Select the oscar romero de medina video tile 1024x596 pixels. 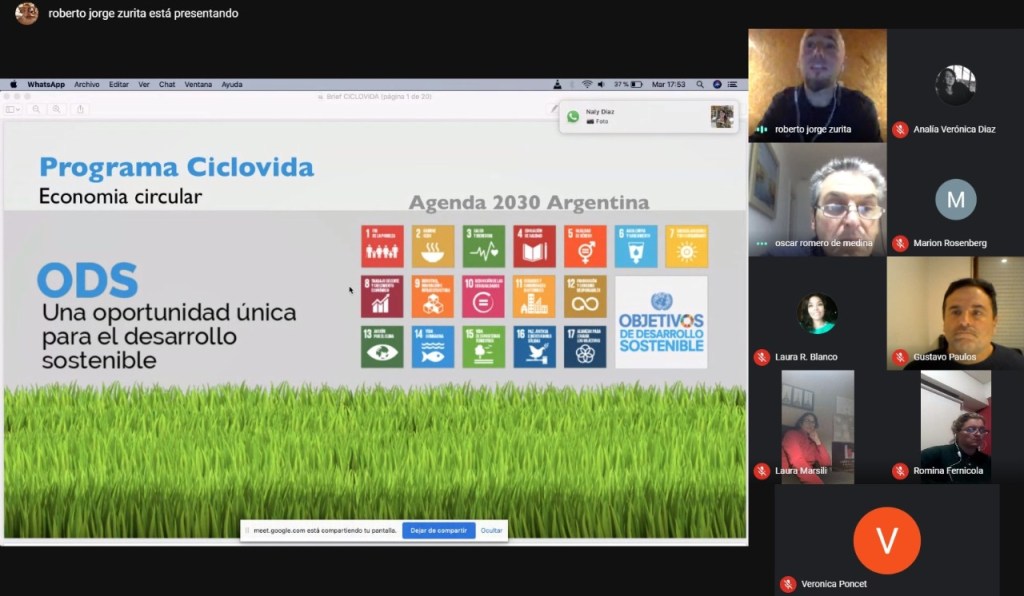click(x=817, y=199)
